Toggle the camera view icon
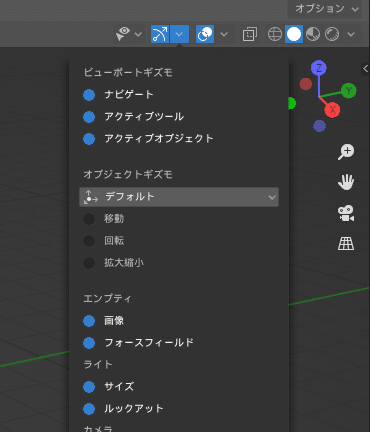The width and height of the screenshot is (370, 432). tap(346, 213)
